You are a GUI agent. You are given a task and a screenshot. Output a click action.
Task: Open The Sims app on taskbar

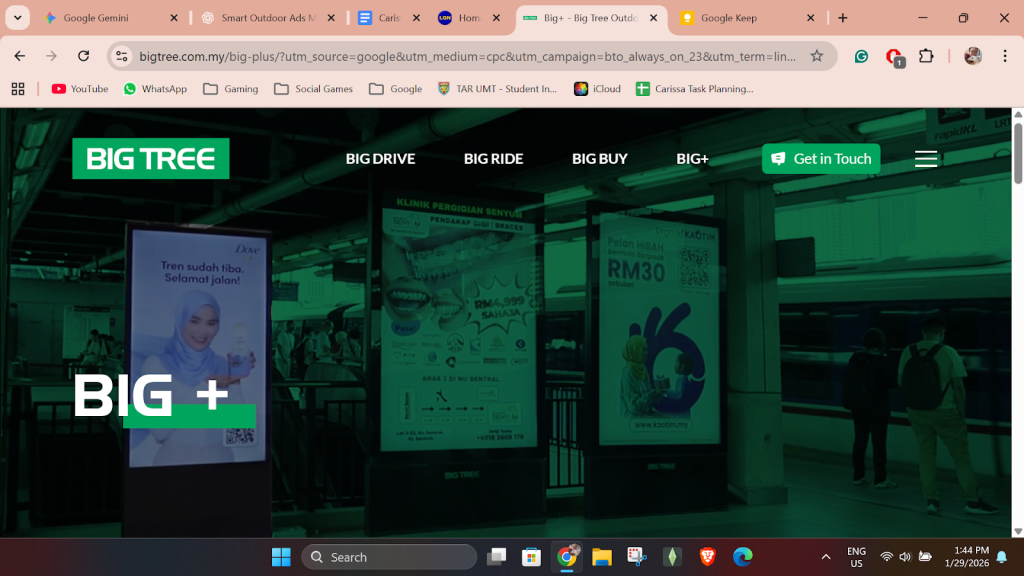pos(672,557)
